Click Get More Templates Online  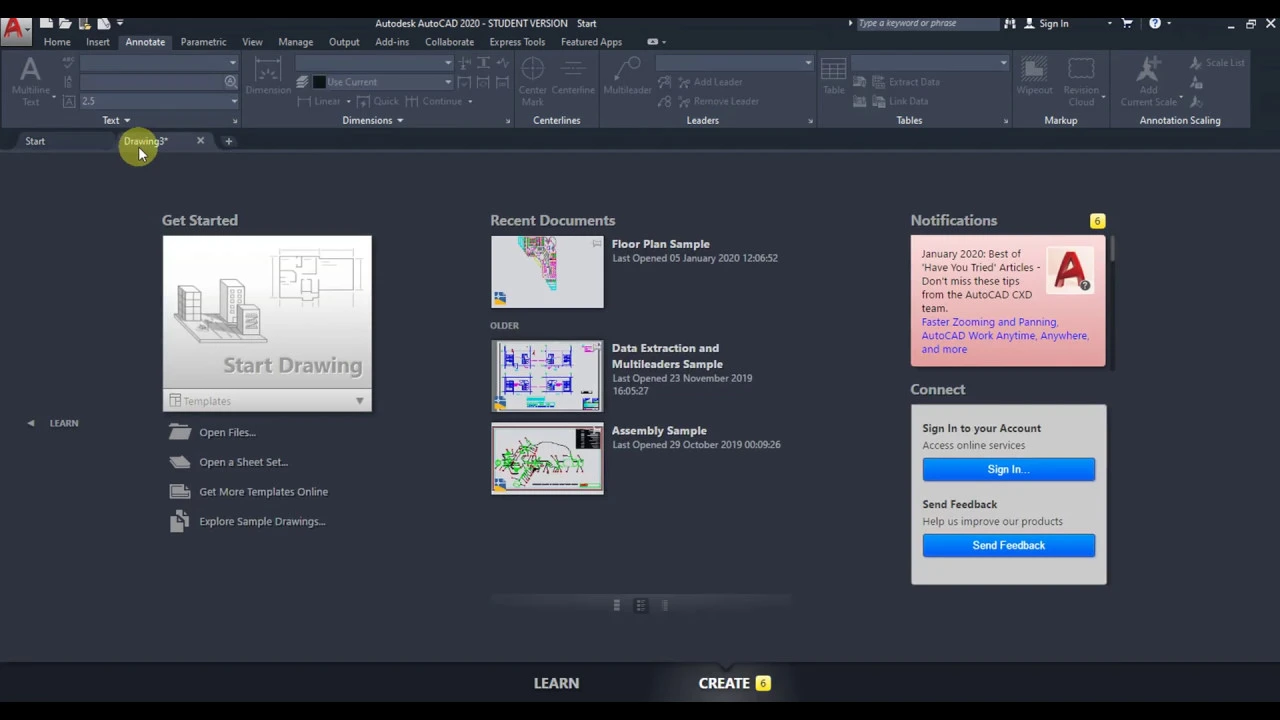tap(263, 491)
